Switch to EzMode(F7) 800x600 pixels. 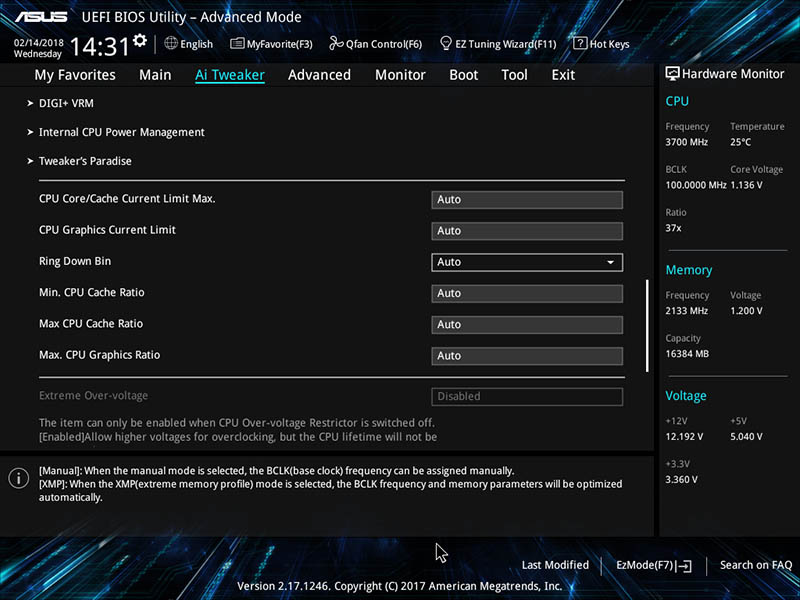pos(654,565)
